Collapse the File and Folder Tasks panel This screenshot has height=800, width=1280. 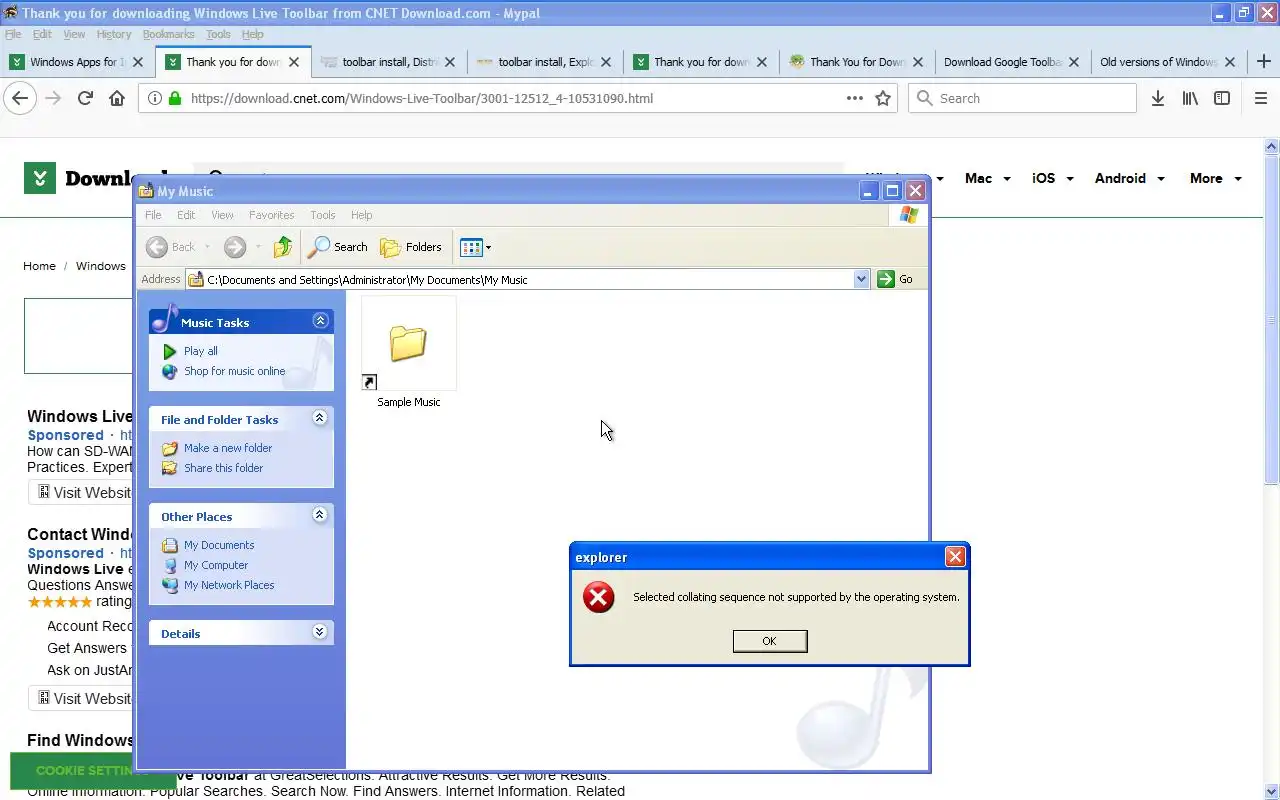coord(320,418)
